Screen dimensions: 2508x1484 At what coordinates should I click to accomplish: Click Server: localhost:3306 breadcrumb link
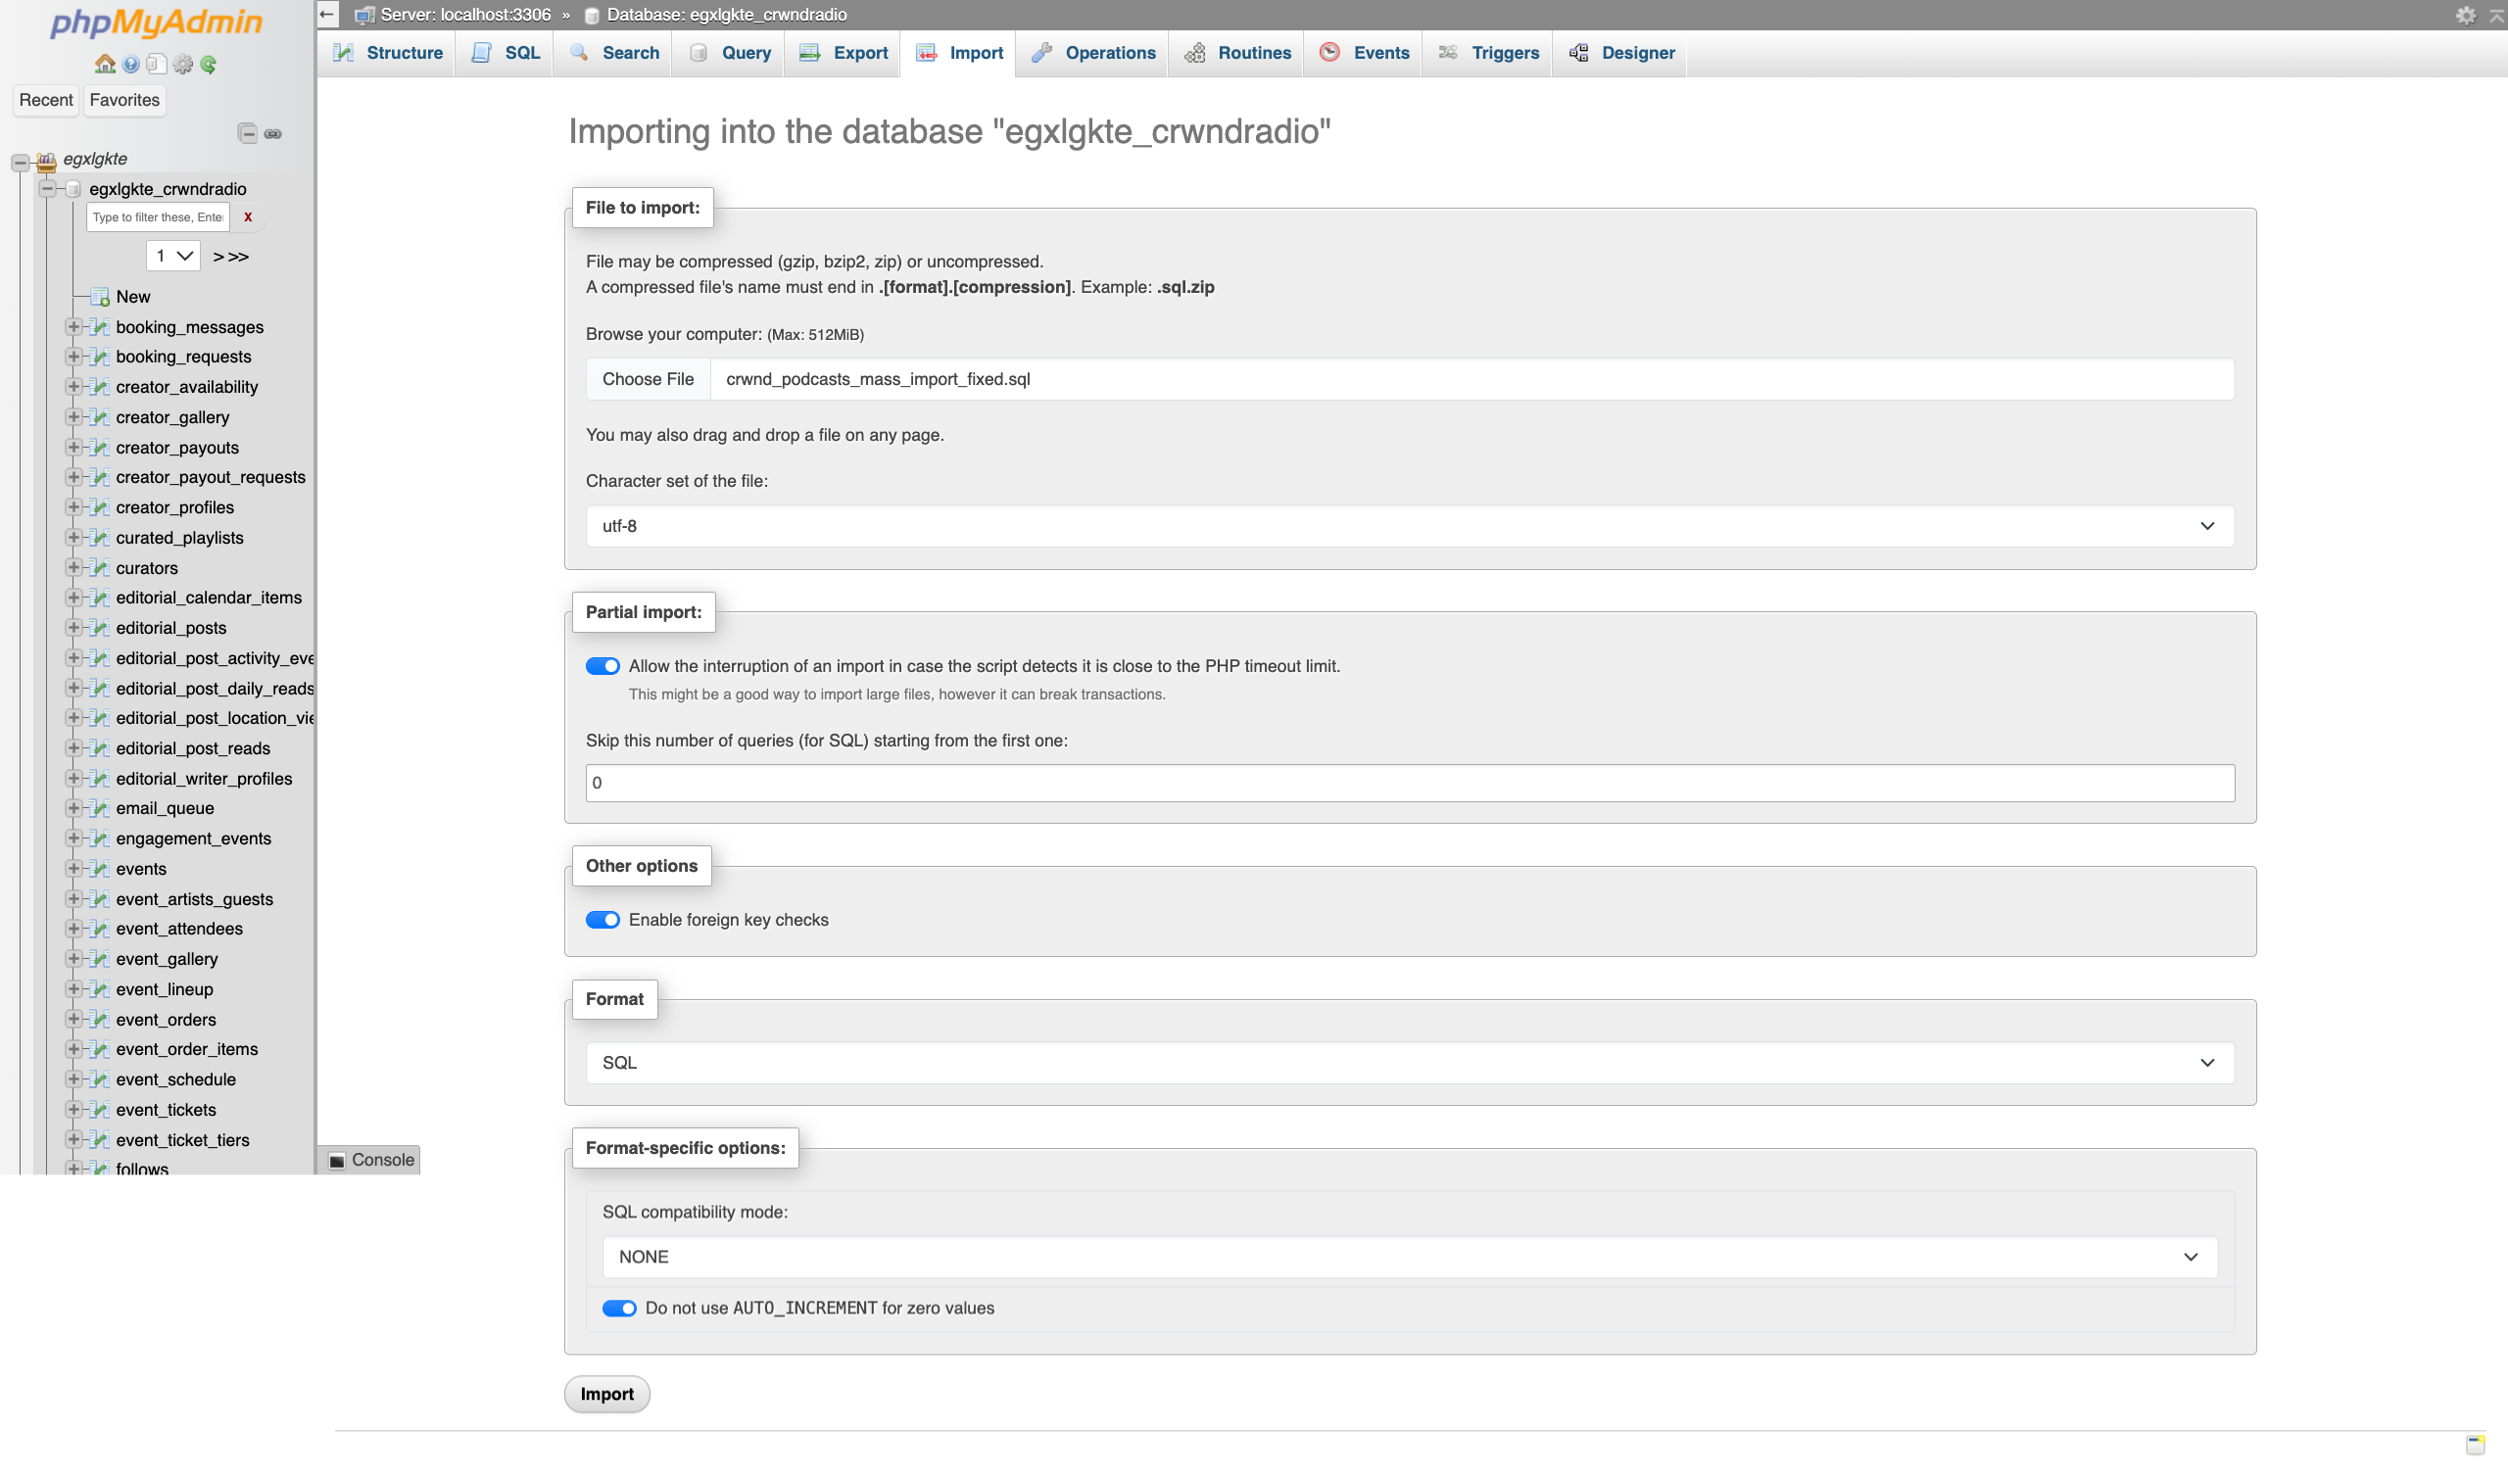[465, 15]
